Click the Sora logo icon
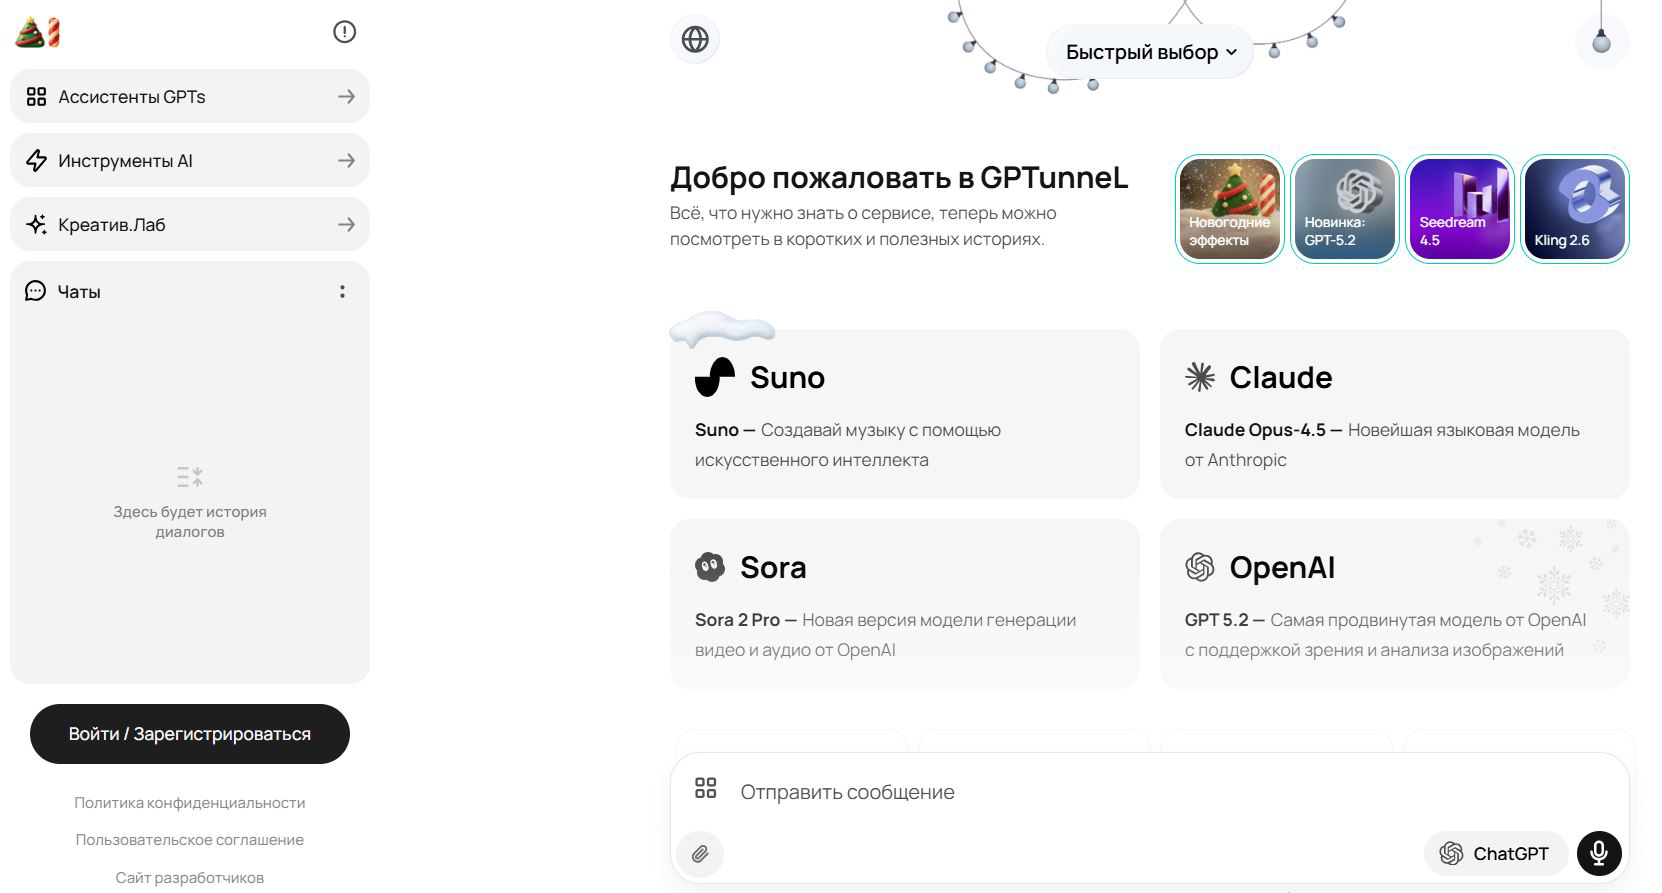Image resolution: width=1662 pixels, height=893 pixels. 710,567
